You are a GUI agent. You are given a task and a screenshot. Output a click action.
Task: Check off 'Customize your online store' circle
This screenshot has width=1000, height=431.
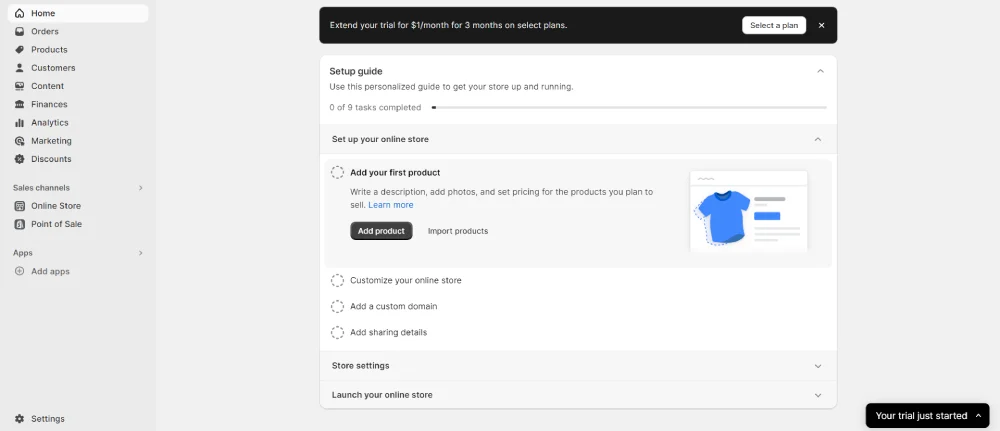click(x=338, y=281)
